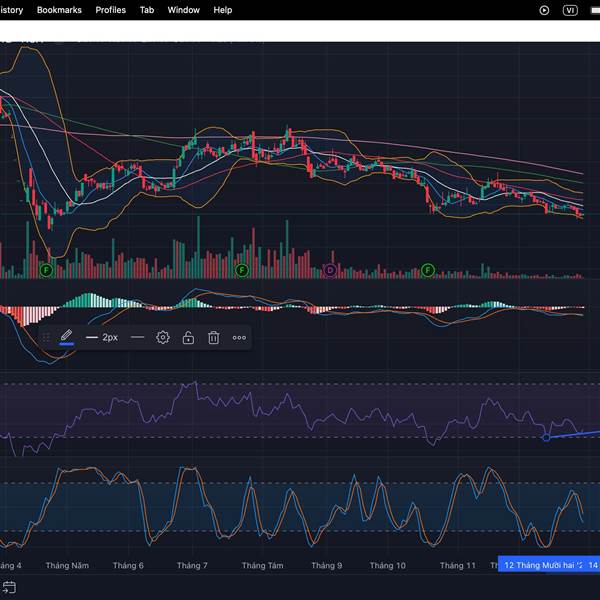Click the rightmost green F earnings marker
Screen dimensions: 600x600
click(428, 271)
